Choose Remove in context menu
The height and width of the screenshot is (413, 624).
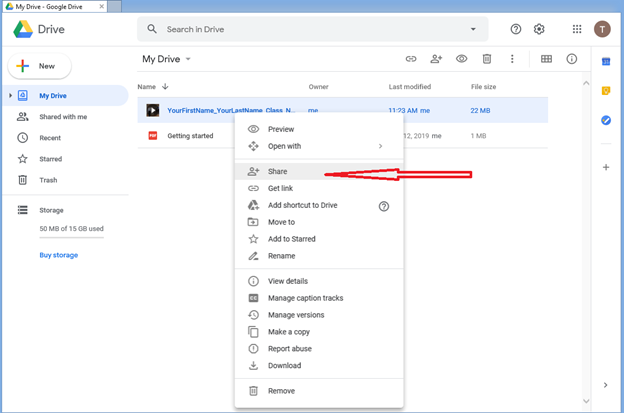(319, 391)
